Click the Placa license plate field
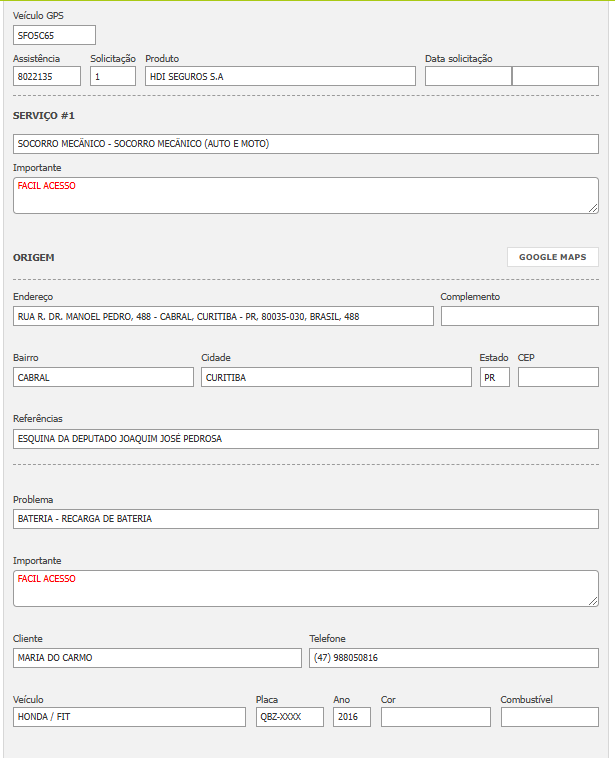The image size is (615, 758). 289,717
